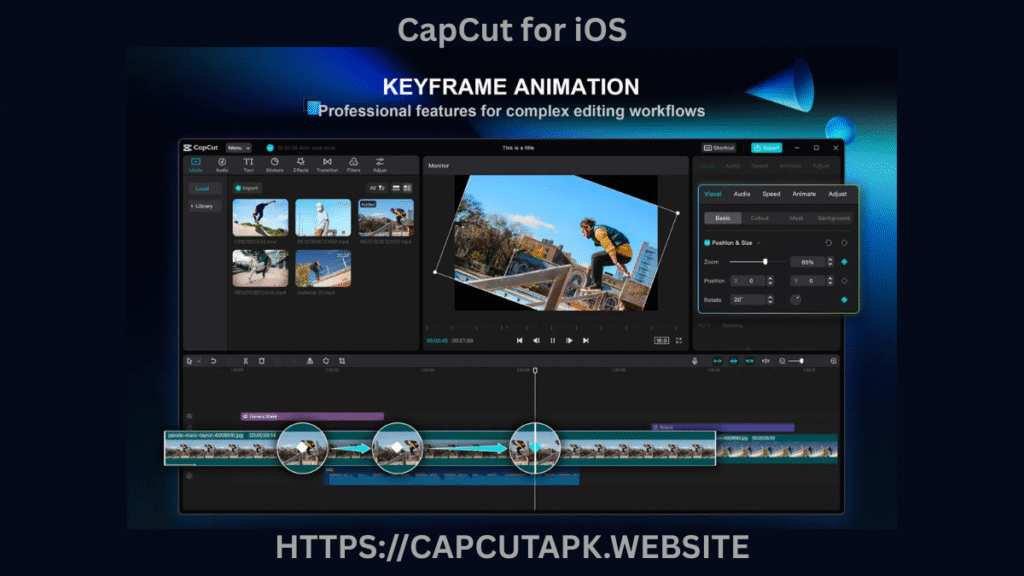Screen dimensions: 1024x576
Task: Select the Basic sub-tab
Action: [722, 217]
